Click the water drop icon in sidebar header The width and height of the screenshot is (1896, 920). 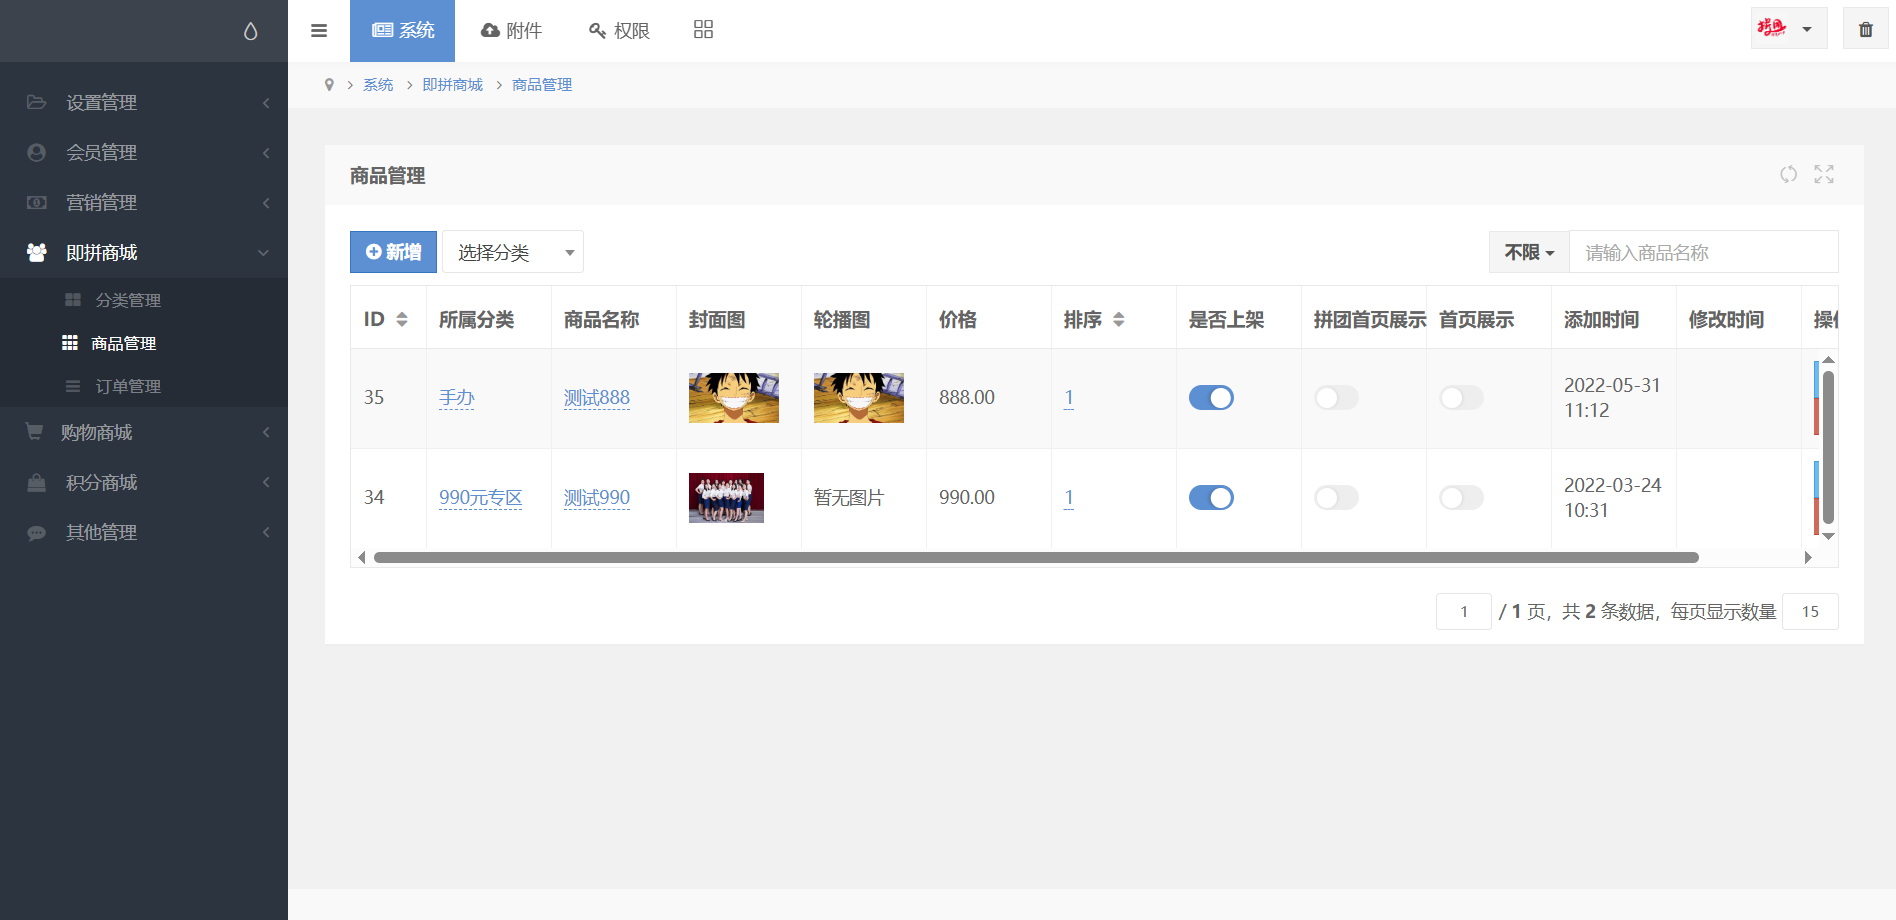tap(250, 31)
